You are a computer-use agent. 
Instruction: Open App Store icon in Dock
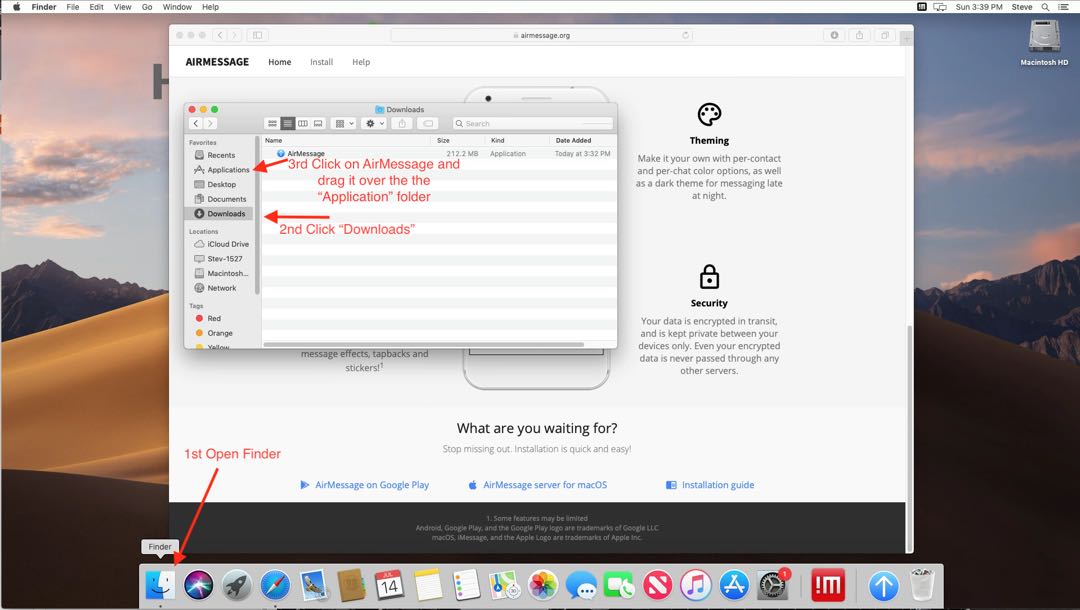coord(734,585)
